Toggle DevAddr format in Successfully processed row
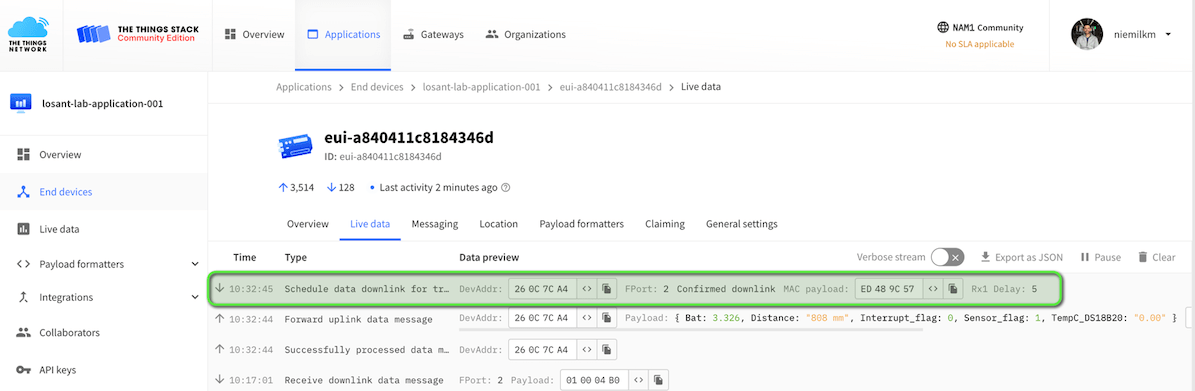Image resolution: width=1195 pixels, height=391 pixels. (x=587, y=350)
